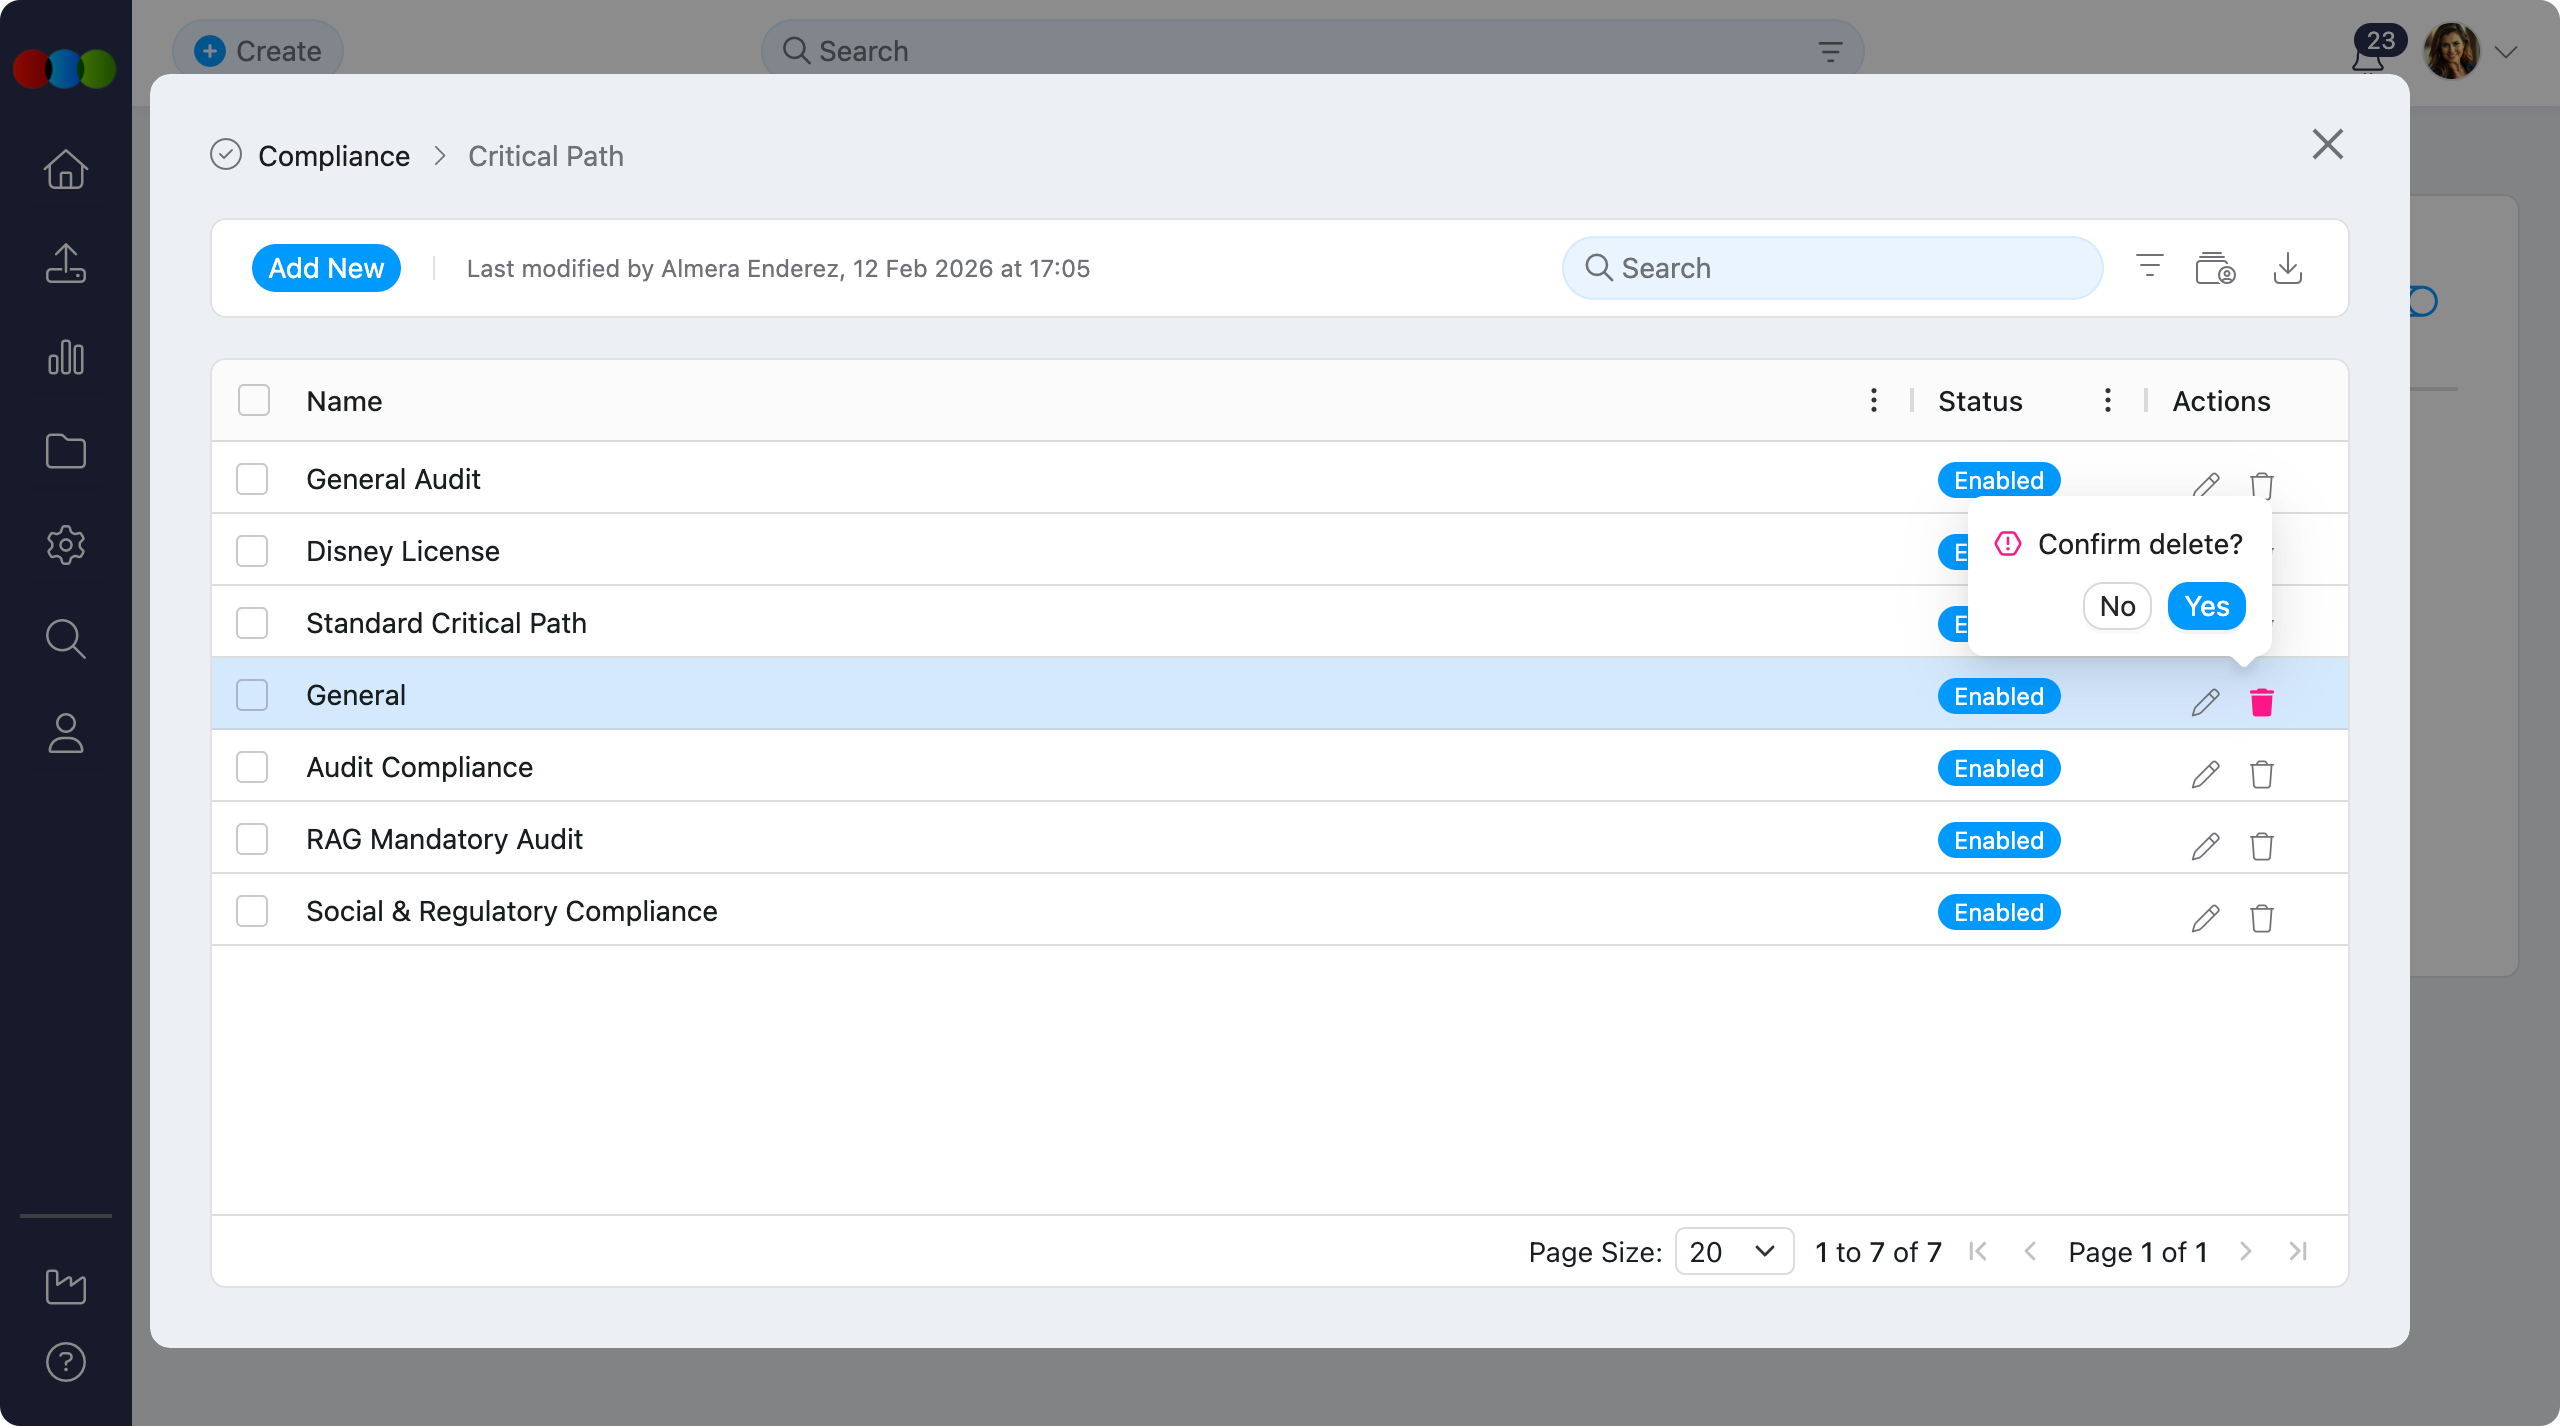Delete the RAG Mandatory Audit row
This screenshot has width=2560, height=1426.
coord(2261,846)
